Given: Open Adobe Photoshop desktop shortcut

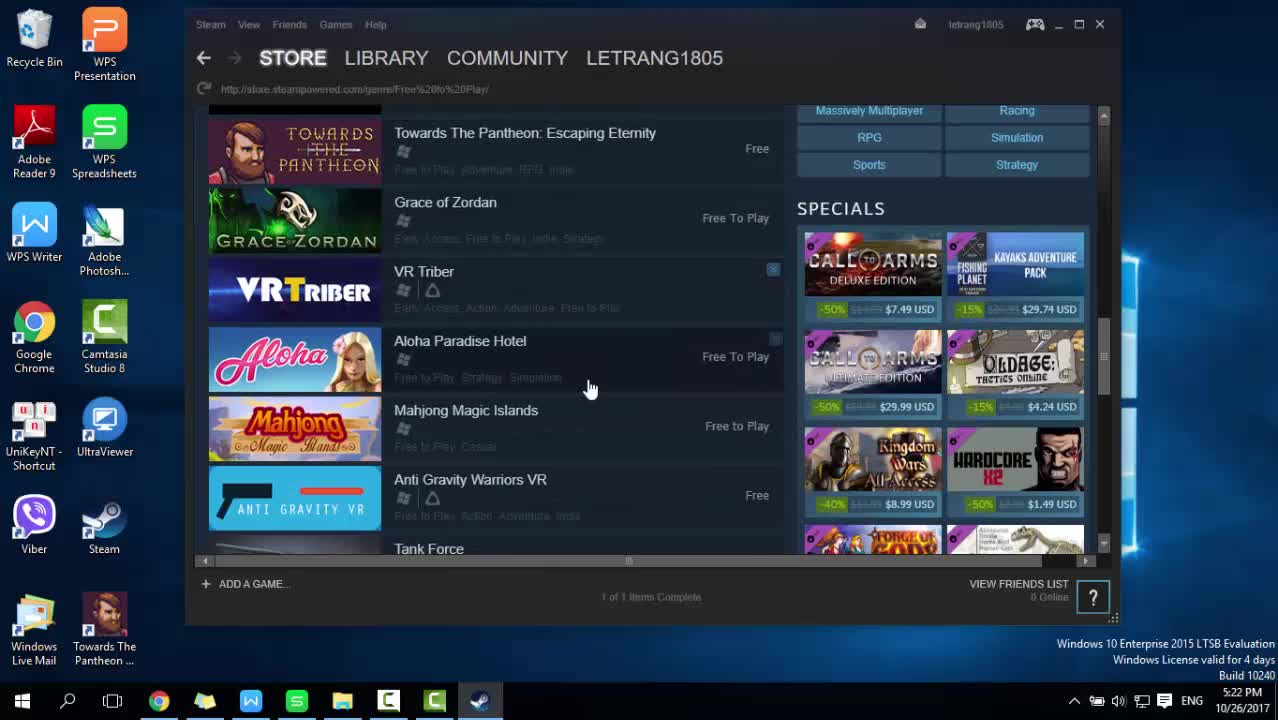Looking at the screenshot, I should click(104, 240).
